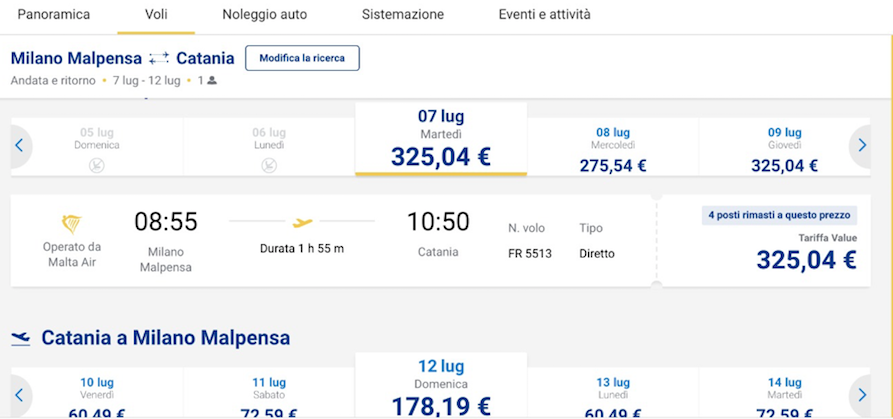Pick 13 lug Lunedì return date

pyautogui.click(x=613, y=393)
